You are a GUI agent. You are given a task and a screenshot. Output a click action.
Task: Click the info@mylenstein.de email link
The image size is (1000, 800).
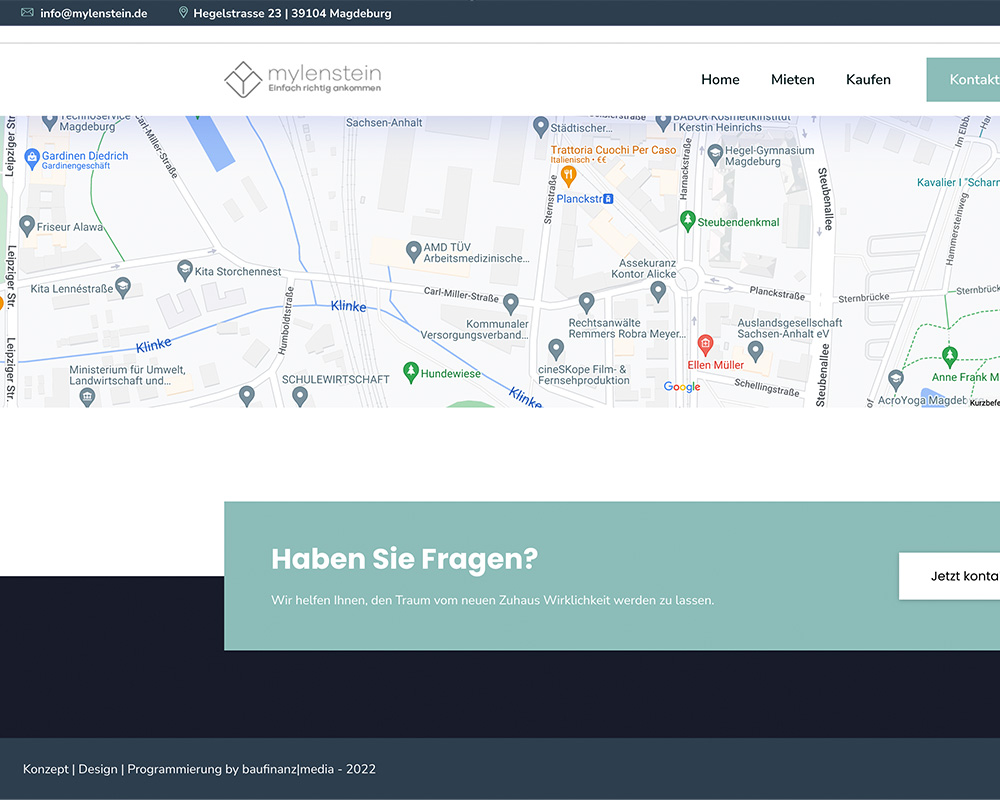94,13
